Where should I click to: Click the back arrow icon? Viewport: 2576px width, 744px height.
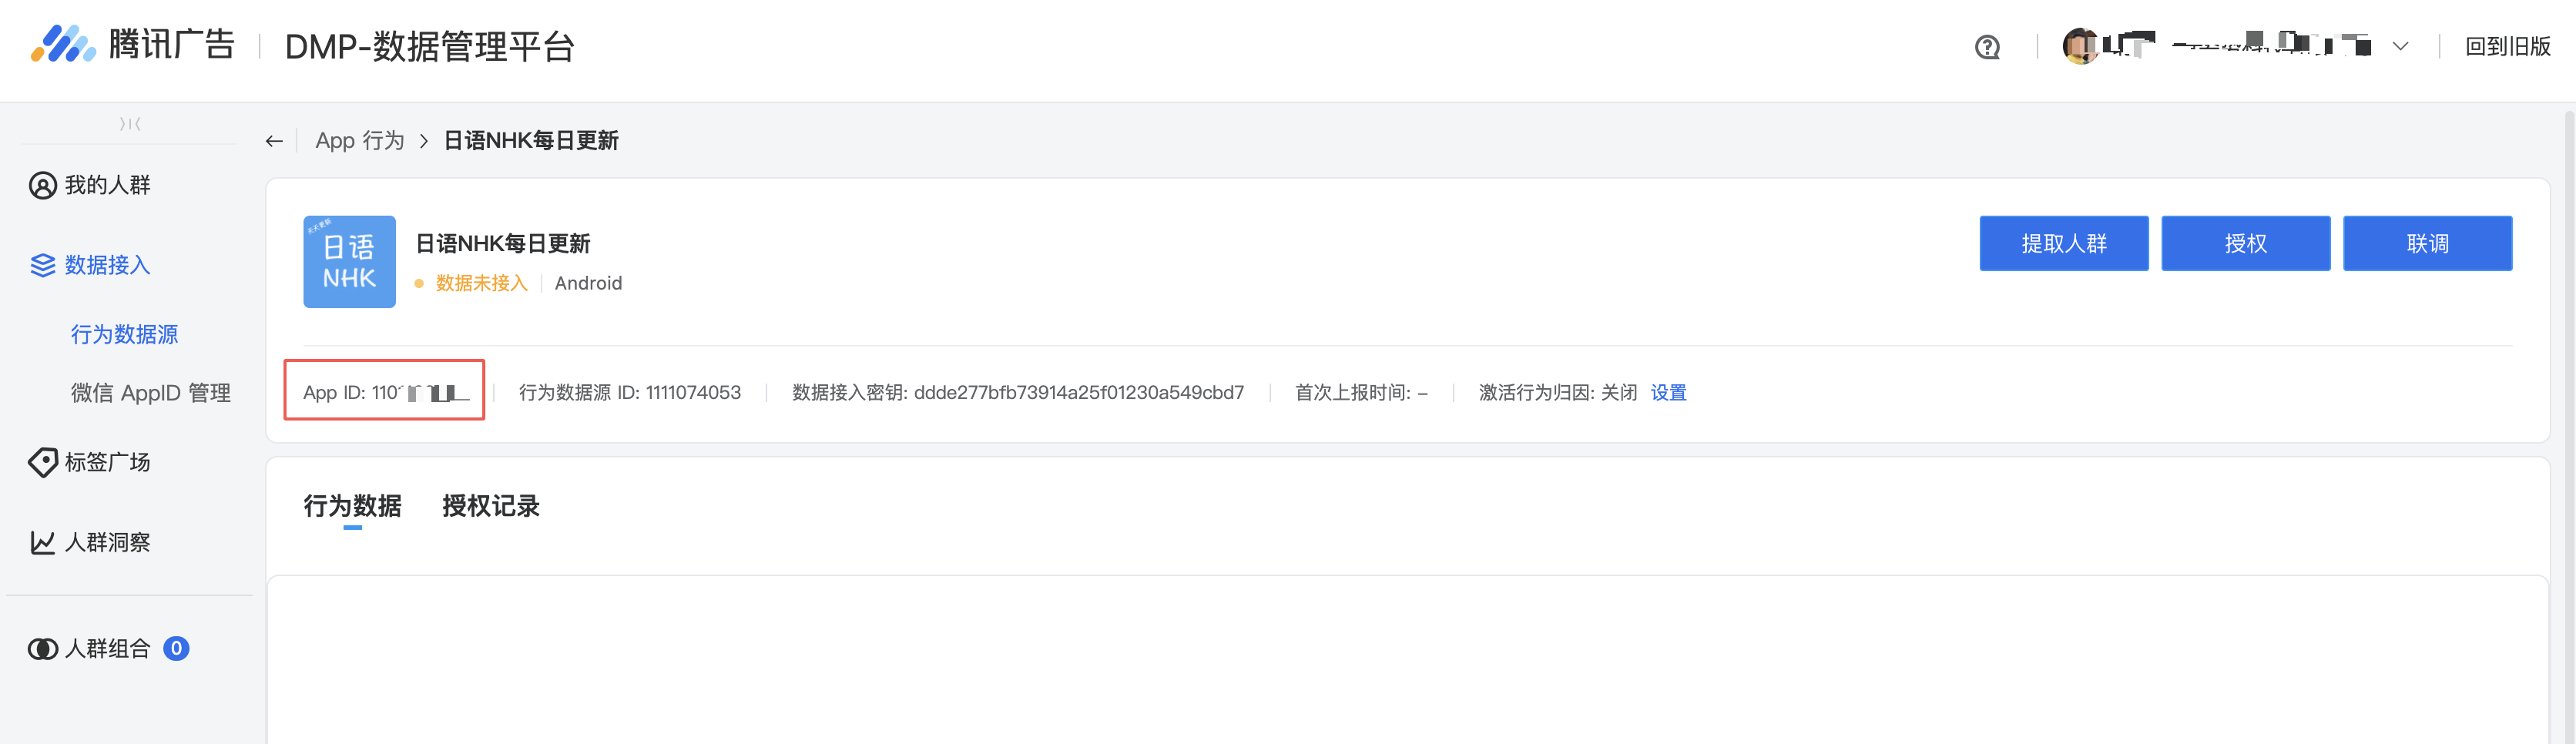(274, 141)
